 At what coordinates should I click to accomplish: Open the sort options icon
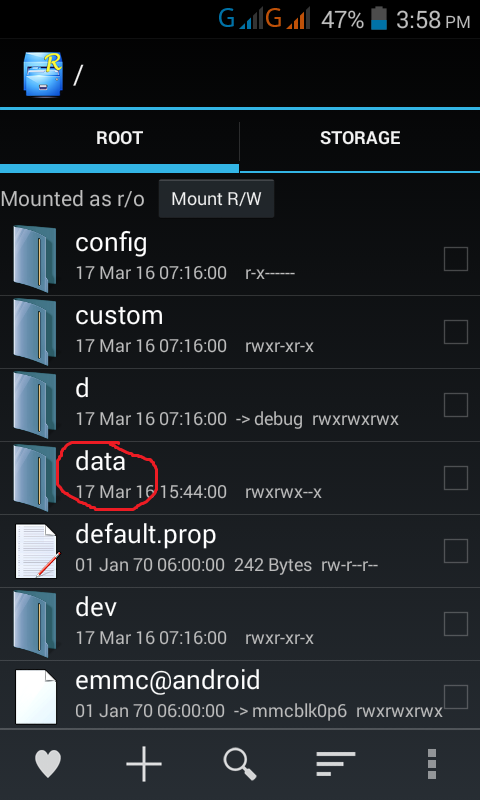(x=336, y=764)
